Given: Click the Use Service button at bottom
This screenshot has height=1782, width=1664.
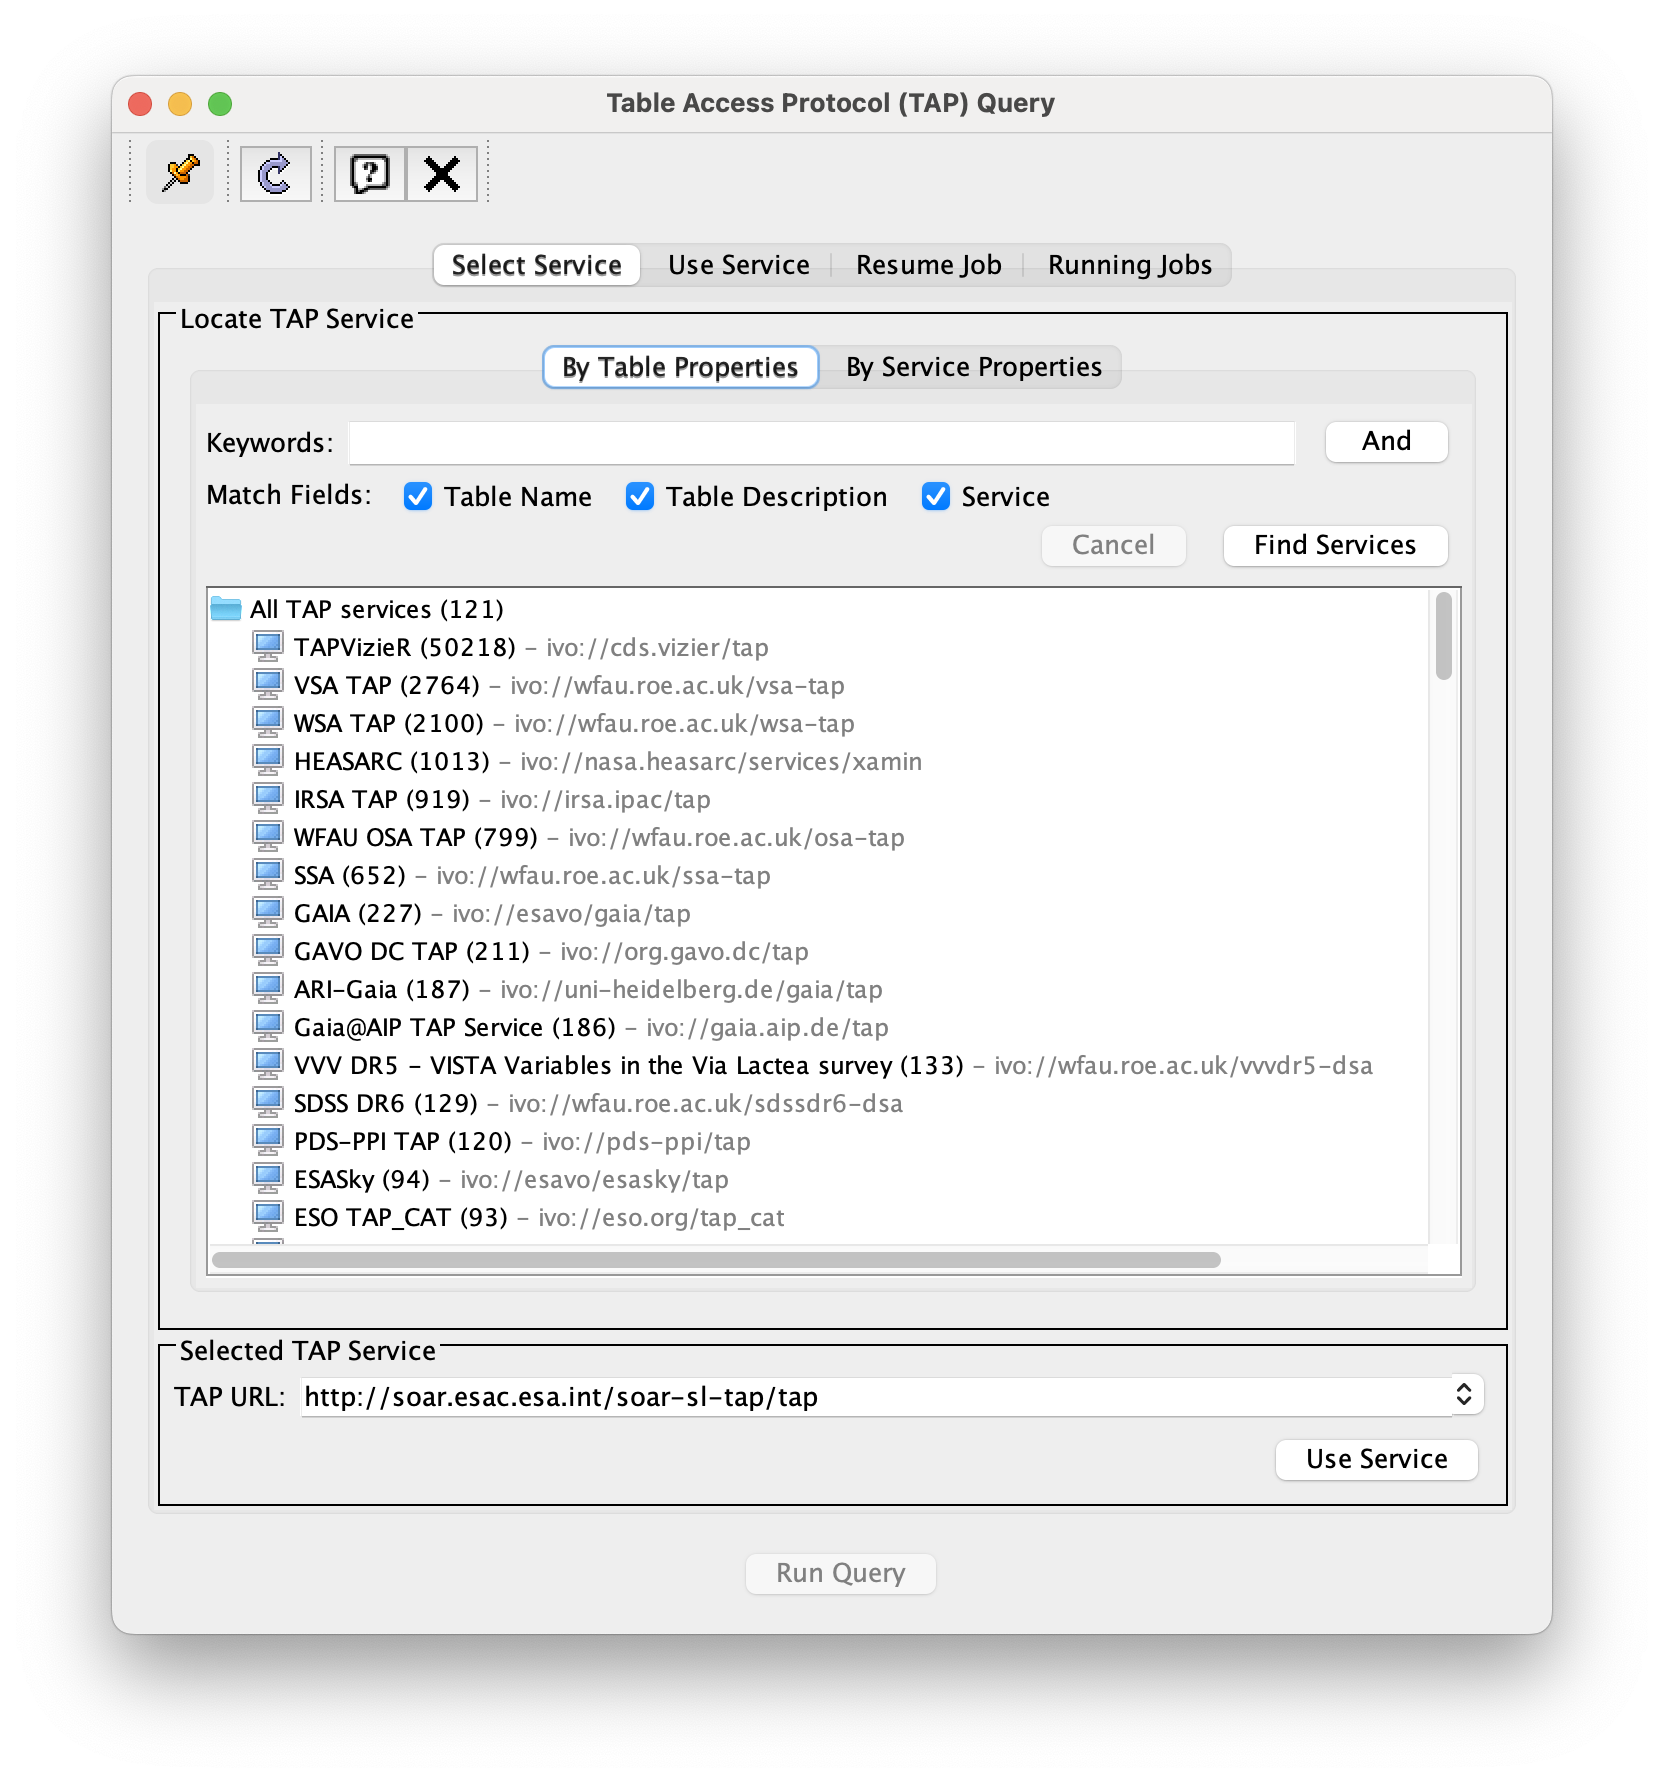Looking at the screenshot, I should 1376,1459.
